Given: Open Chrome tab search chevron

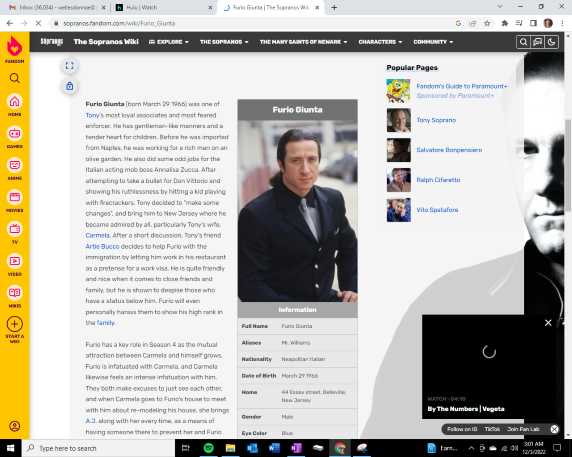Looking at the screenshot, I should point(500,7).
